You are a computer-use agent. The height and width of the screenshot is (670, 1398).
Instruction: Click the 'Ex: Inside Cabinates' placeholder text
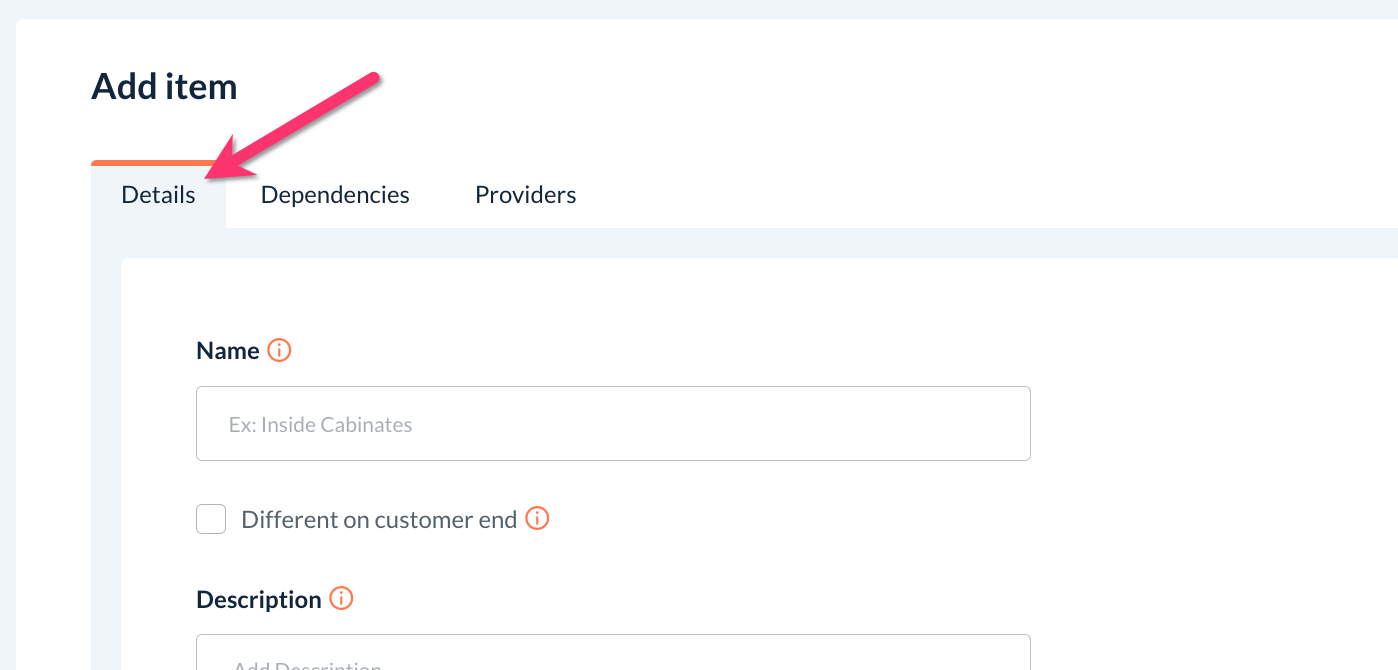[320, 425]
